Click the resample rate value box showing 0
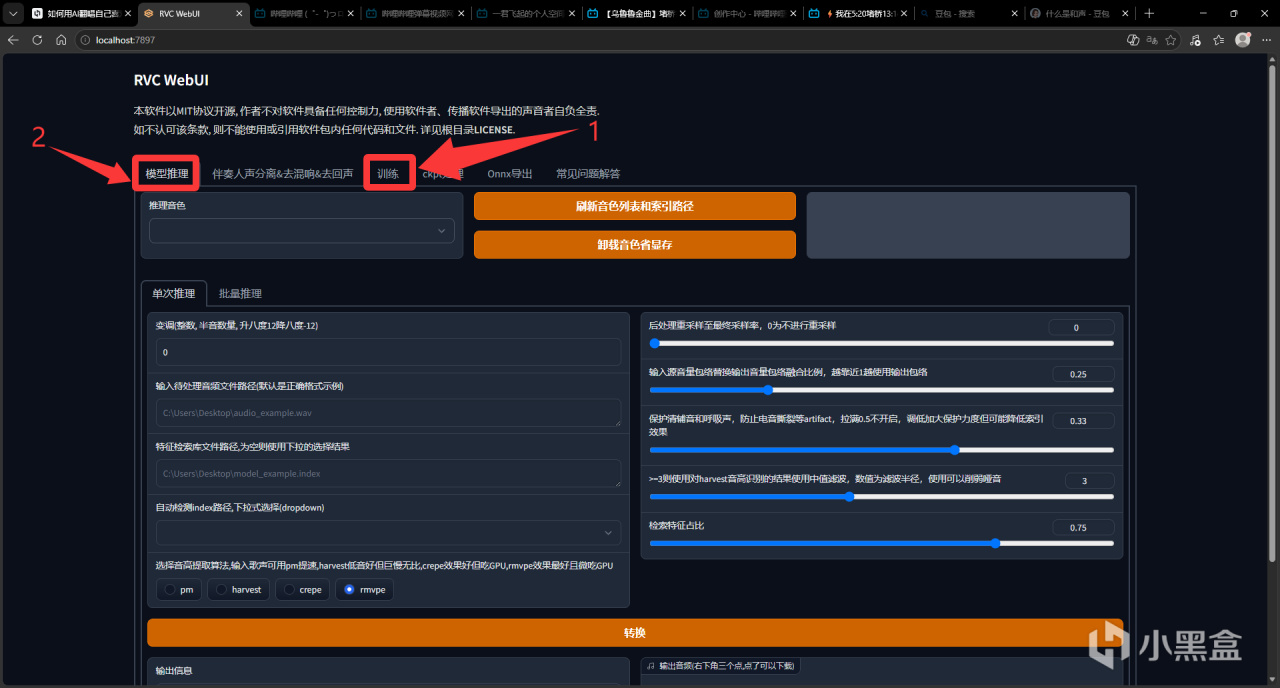Image resolution: width=1280 pixels, height=688 pixels. click(x=1081, y=327)
